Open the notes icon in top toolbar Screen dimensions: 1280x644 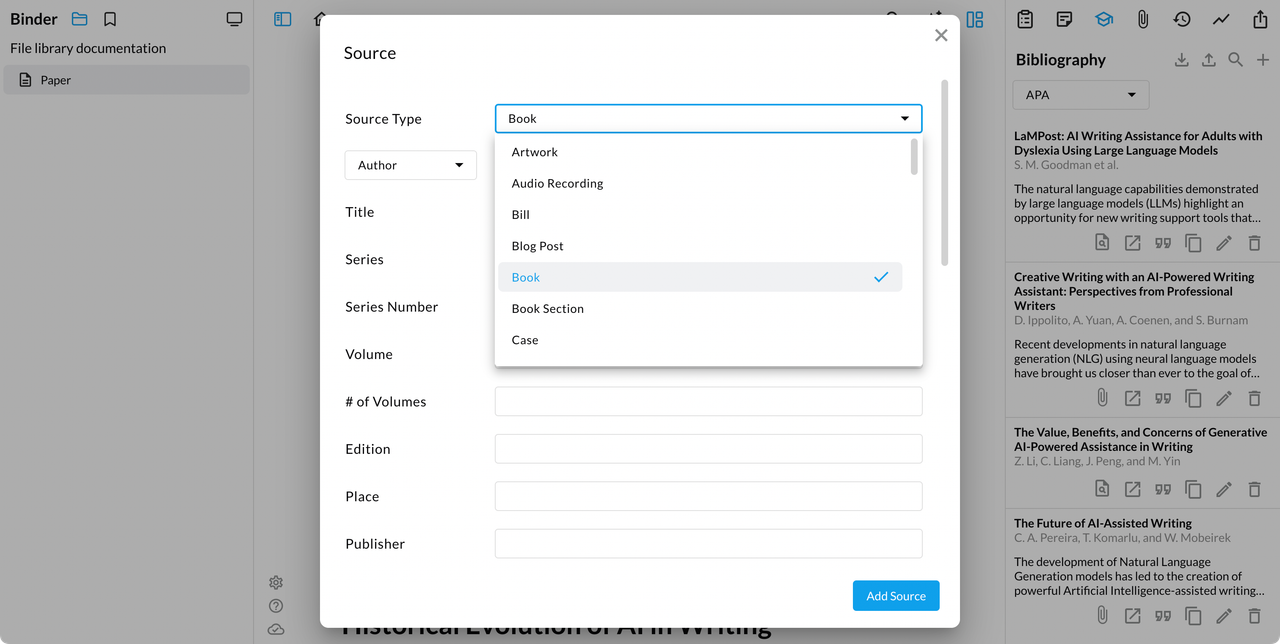(x=1064, y=19)
